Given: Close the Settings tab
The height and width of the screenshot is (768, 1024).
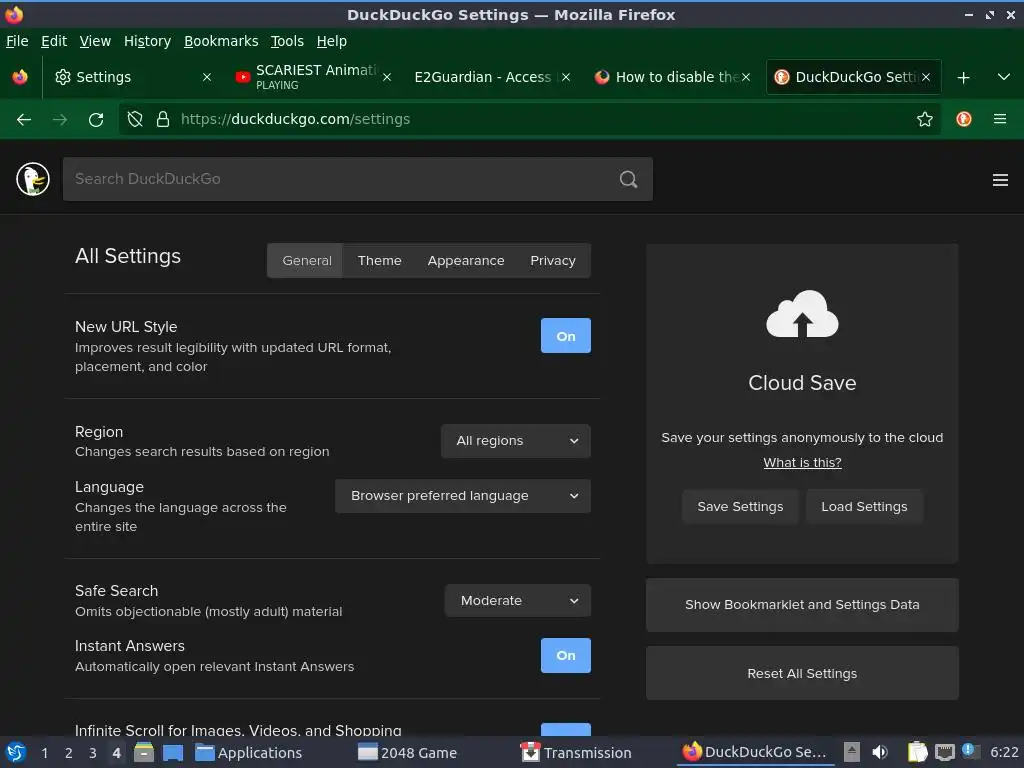Looking at the screenshot, I should point(206,77).
